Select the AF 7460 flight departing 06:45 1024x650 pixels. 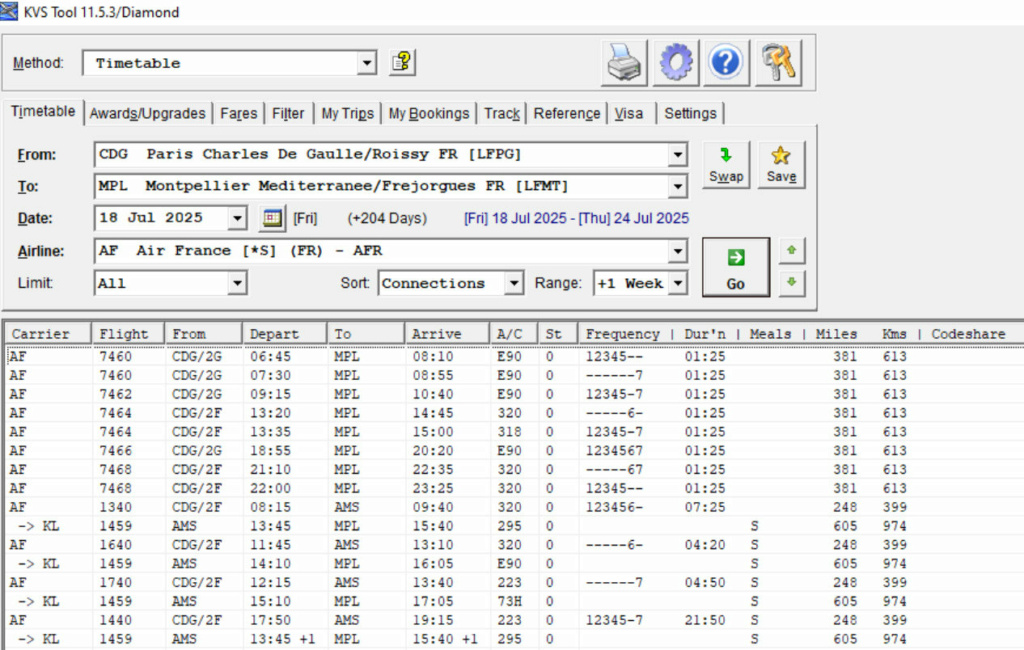(x=512, y=357)
